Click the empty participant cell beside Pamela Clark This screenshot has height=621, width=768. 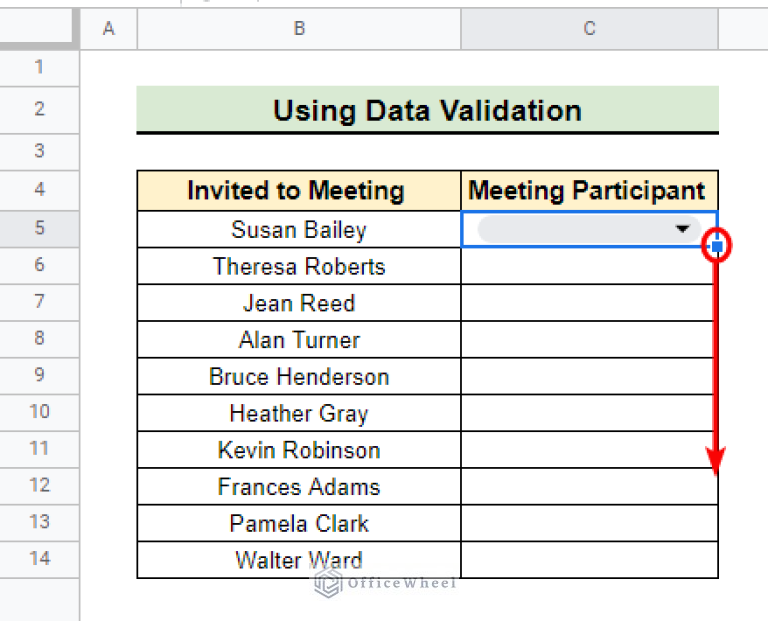click(x=590, y=523)
